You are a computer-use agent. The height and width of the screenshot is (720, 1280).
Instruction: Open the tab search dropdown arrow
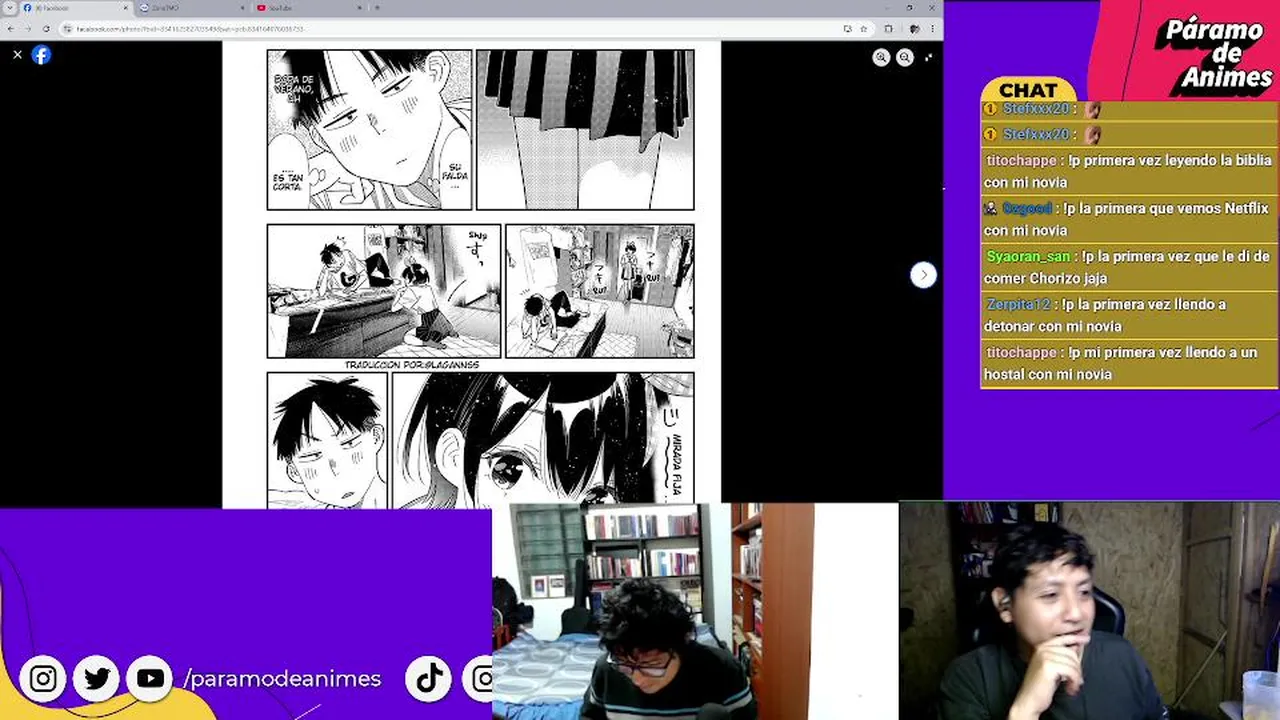click(x=10, y=8)
